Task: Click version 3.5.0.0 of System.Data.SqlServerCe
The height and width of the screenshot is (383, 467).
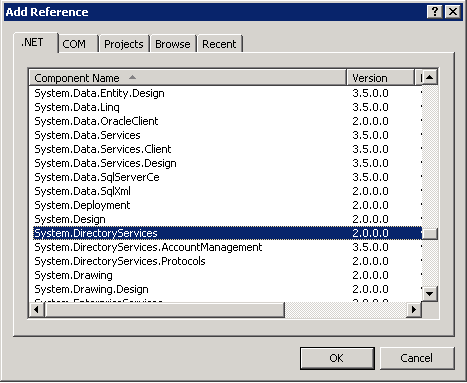Action: (x=370, y=177)
